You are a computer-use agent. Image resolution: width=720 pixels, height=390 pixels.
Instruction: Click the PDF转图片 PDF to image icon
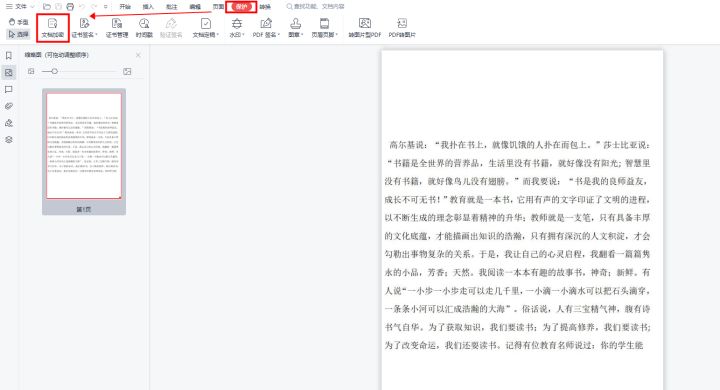[x=402, y=23]
